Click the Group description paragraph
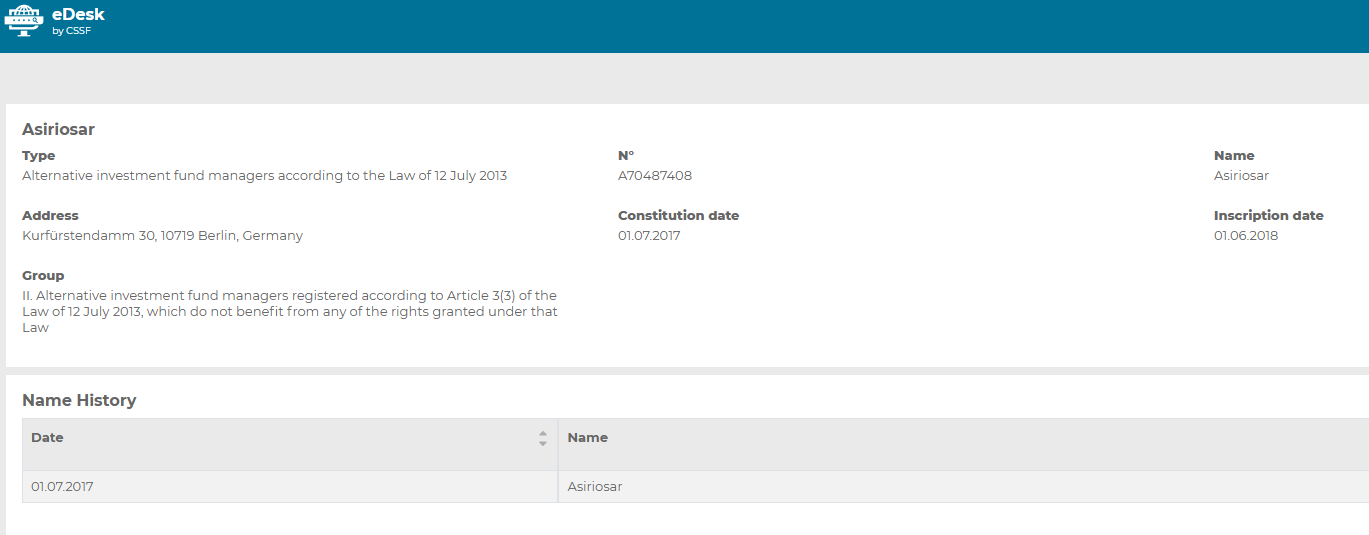The height and width of the screenshot is (535, 1369). click(290, 311)
